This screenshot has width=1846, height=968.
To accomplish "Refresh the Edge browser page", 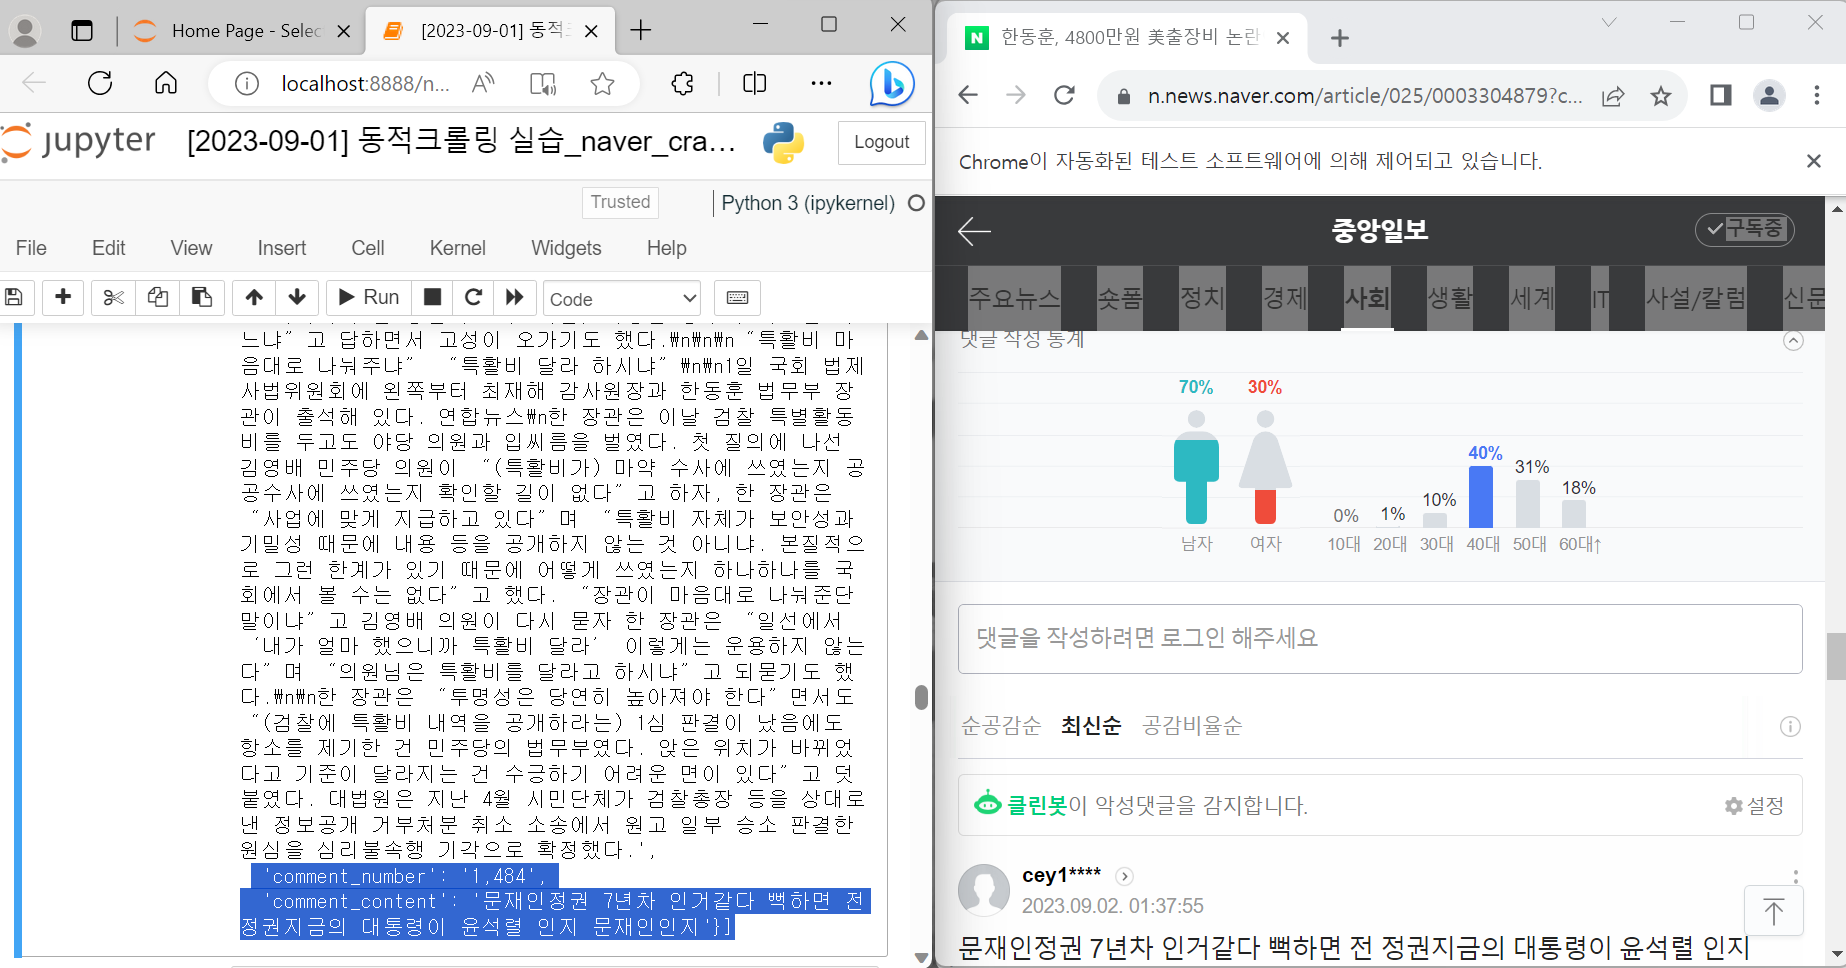I will coord(100,83).
